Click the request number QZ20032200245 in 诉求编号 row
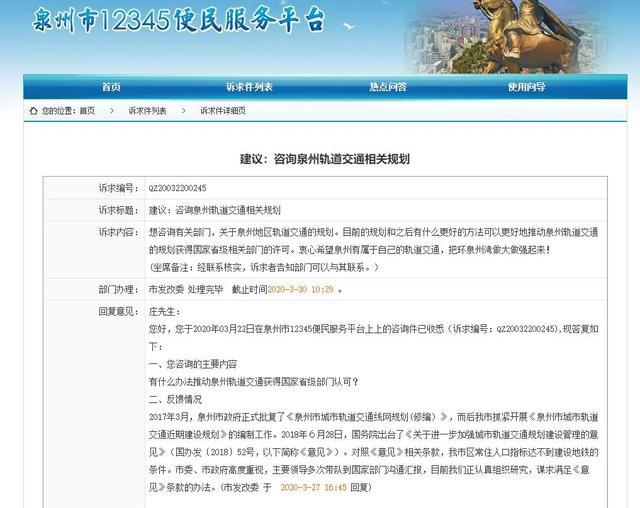640x508 pixels. [178, 188]
